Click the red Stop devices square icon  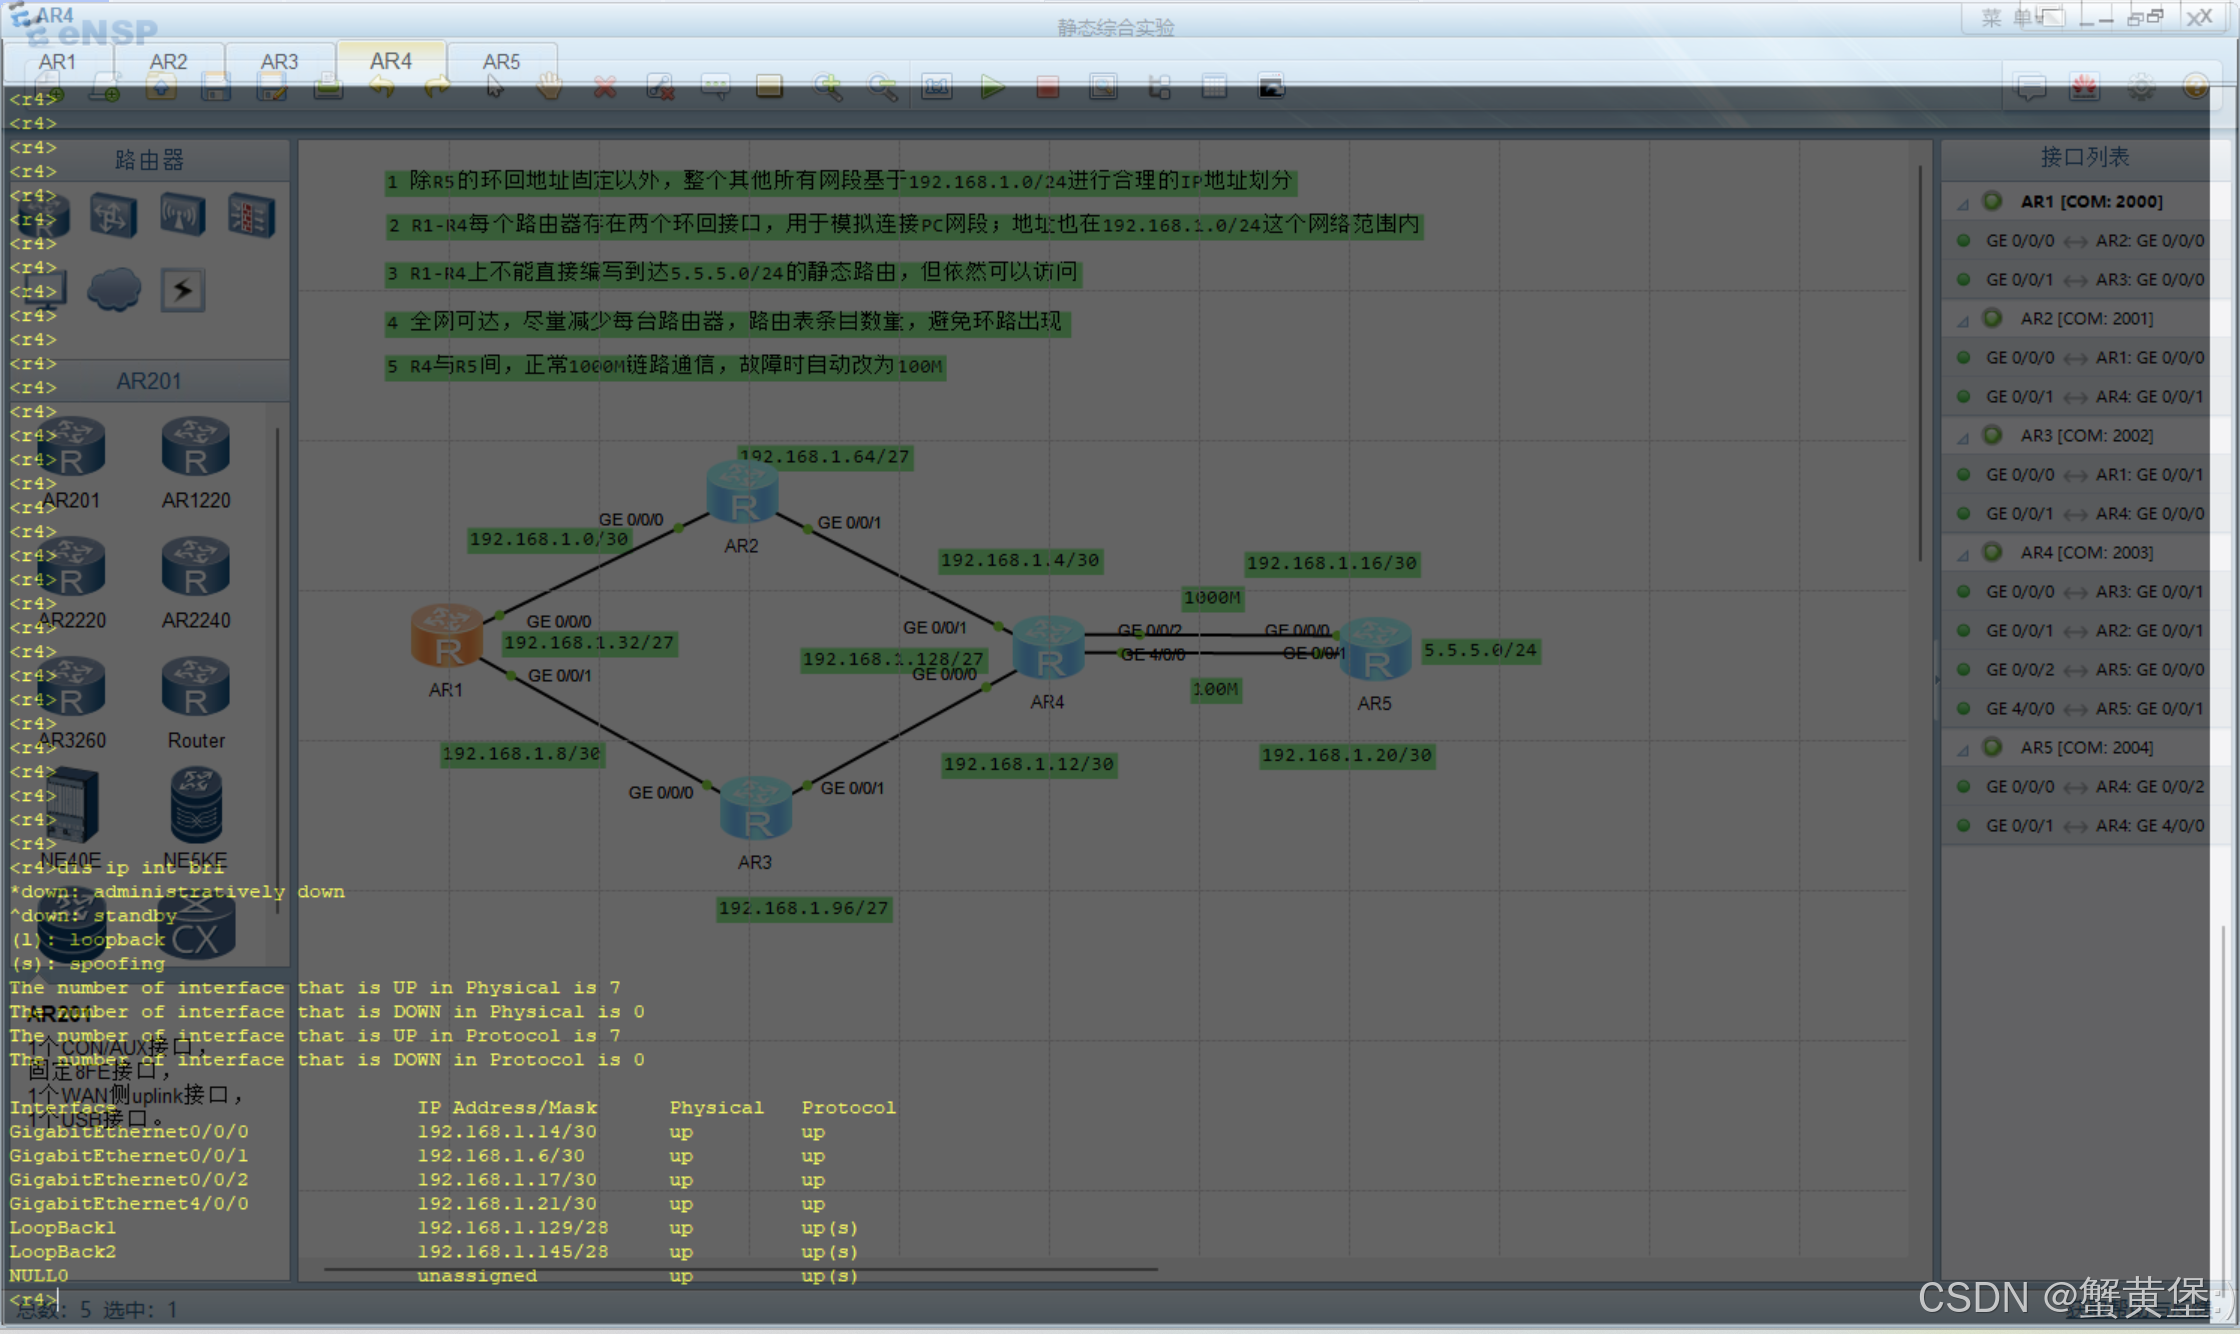pyautogui.click(x=1047, y=88)
